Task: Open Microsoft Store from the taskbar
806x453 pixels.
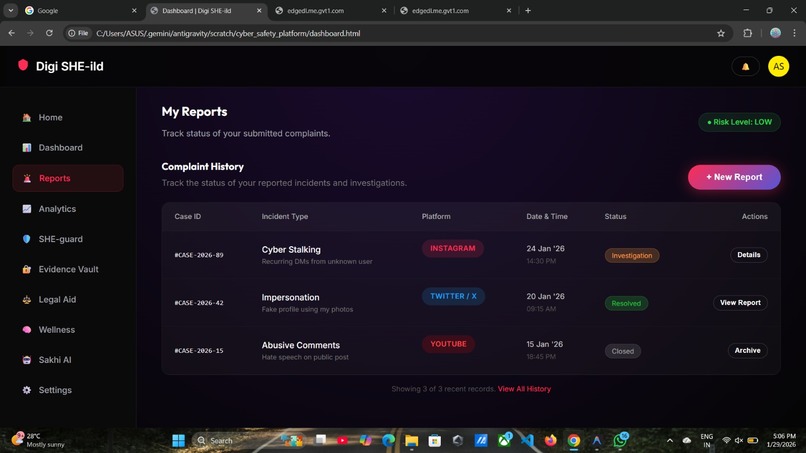Action: tap(435, 441)
